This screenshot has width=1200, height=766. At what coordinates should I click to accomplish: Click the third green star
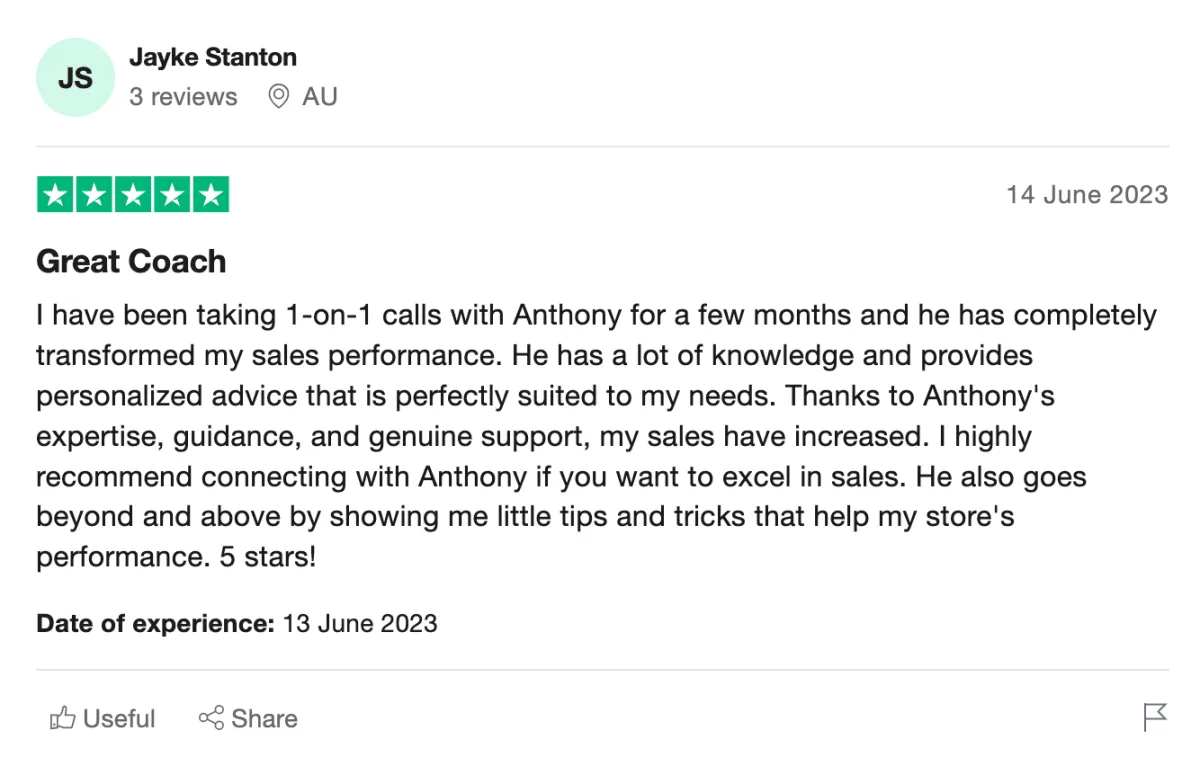point(133,195)
